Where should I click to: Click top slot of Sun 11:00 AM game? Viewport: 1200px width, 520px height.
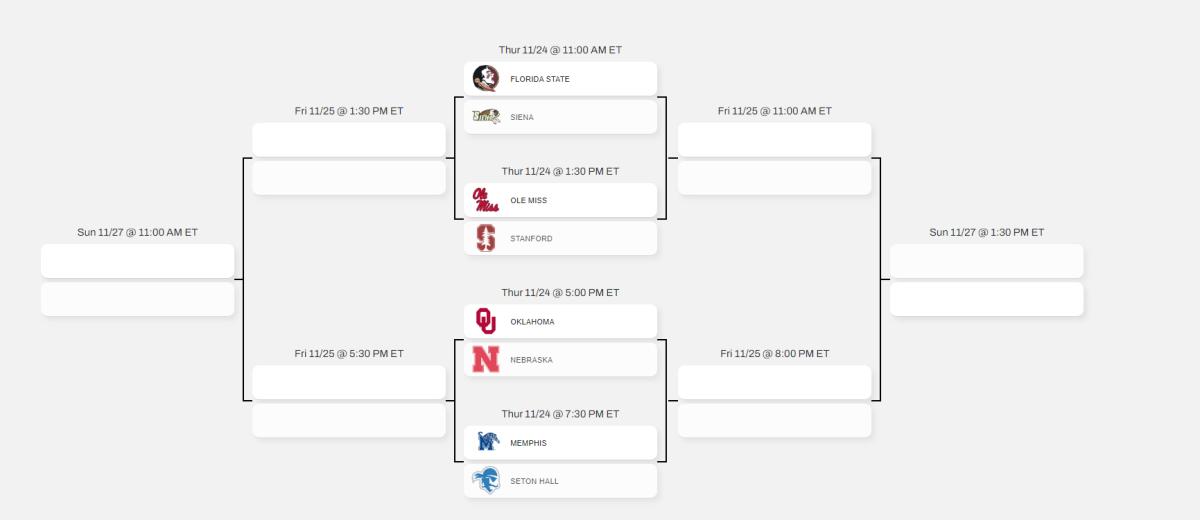click(137, 261)
